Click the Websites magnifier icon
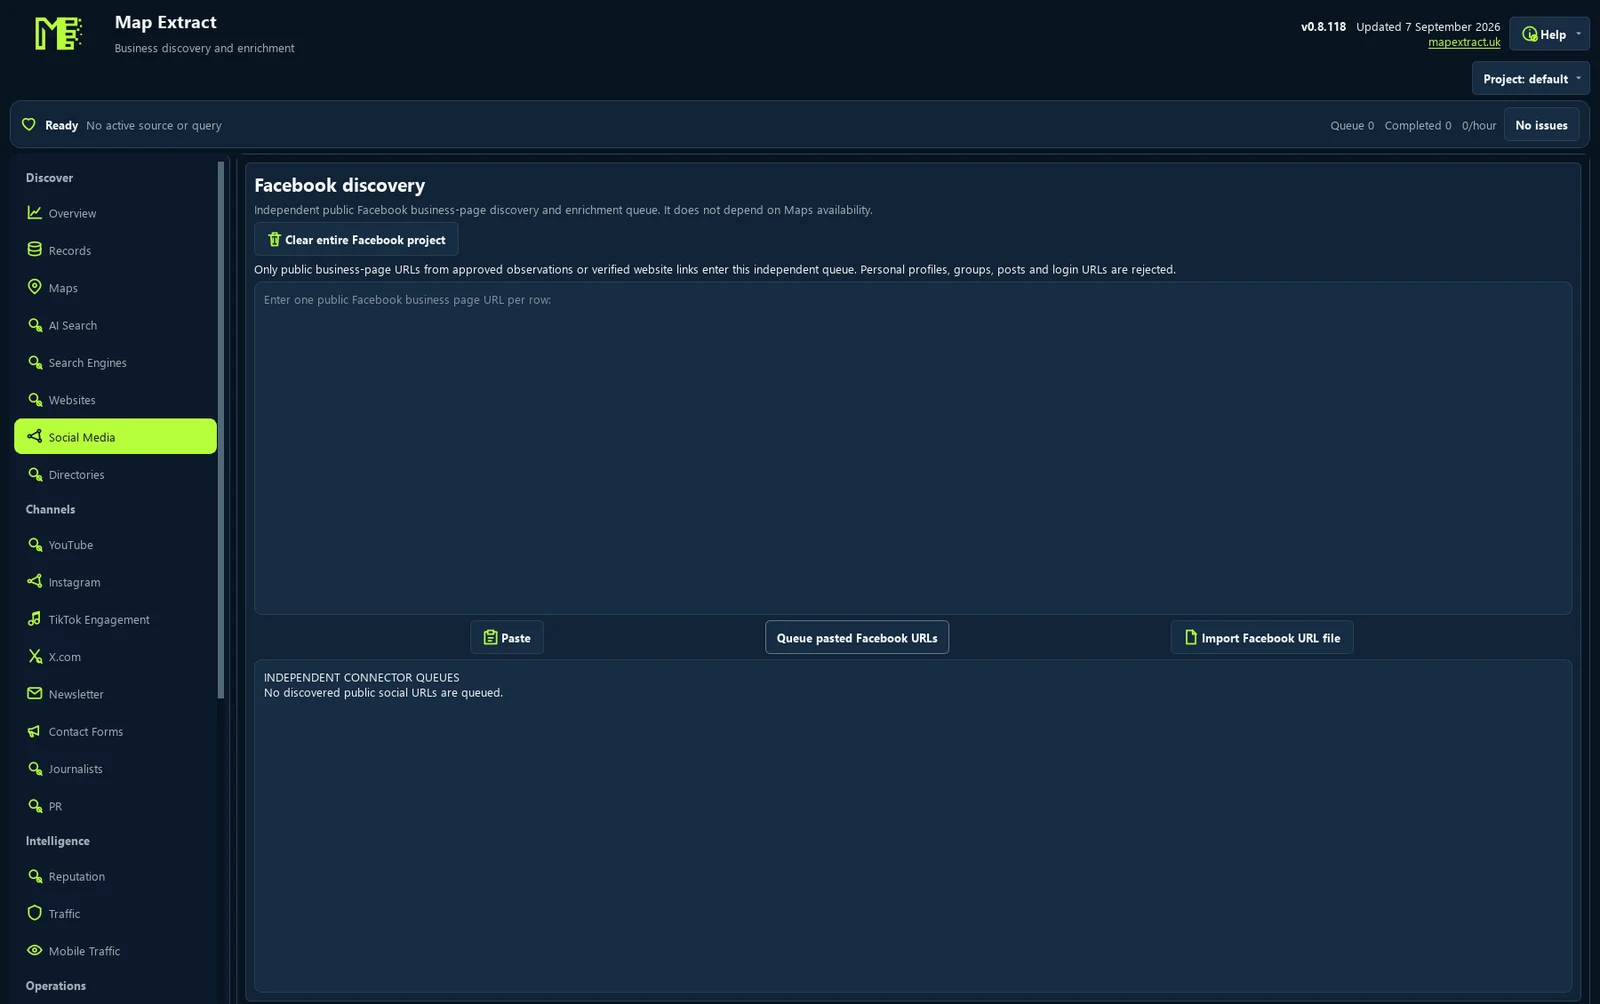The height and width of the screenshot is (1004, 1600). coord(35,399)
